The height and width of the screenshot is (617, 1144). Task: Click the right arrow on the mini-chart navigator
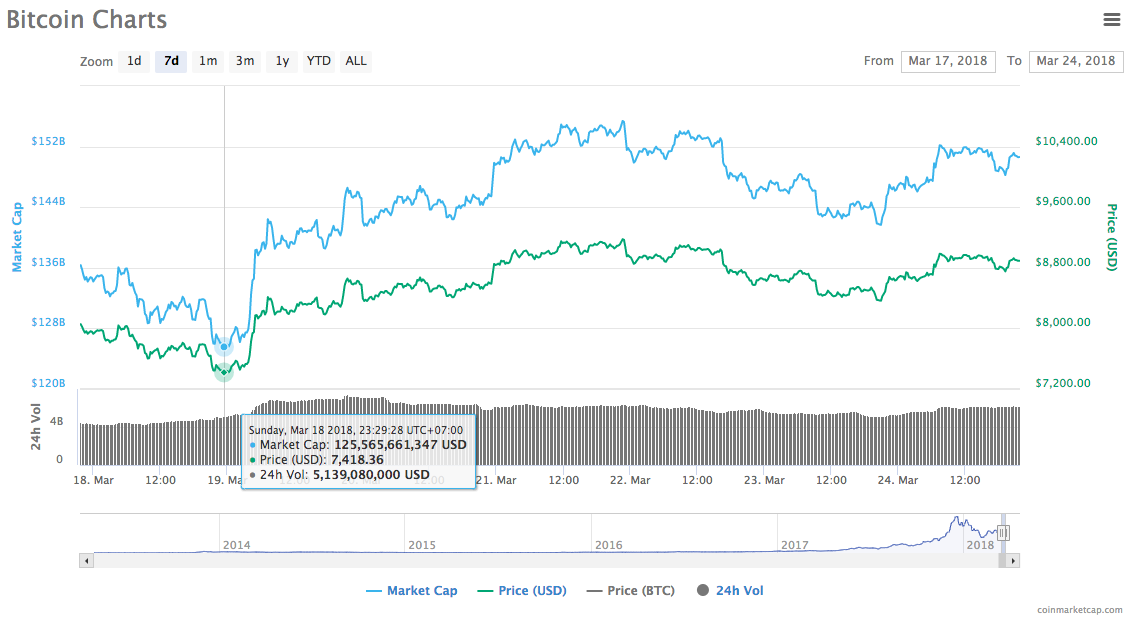(x=1013, y=560)
